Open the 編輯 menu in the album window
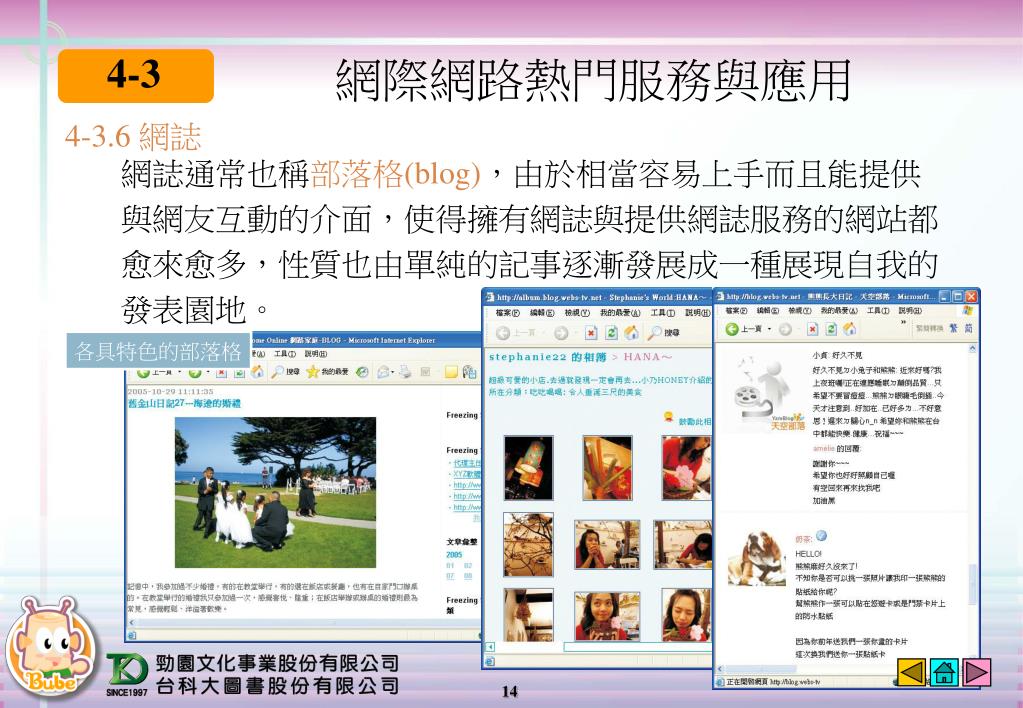Image resolution: width=1023 pixels, height=708 pixels. pos(542,313)
